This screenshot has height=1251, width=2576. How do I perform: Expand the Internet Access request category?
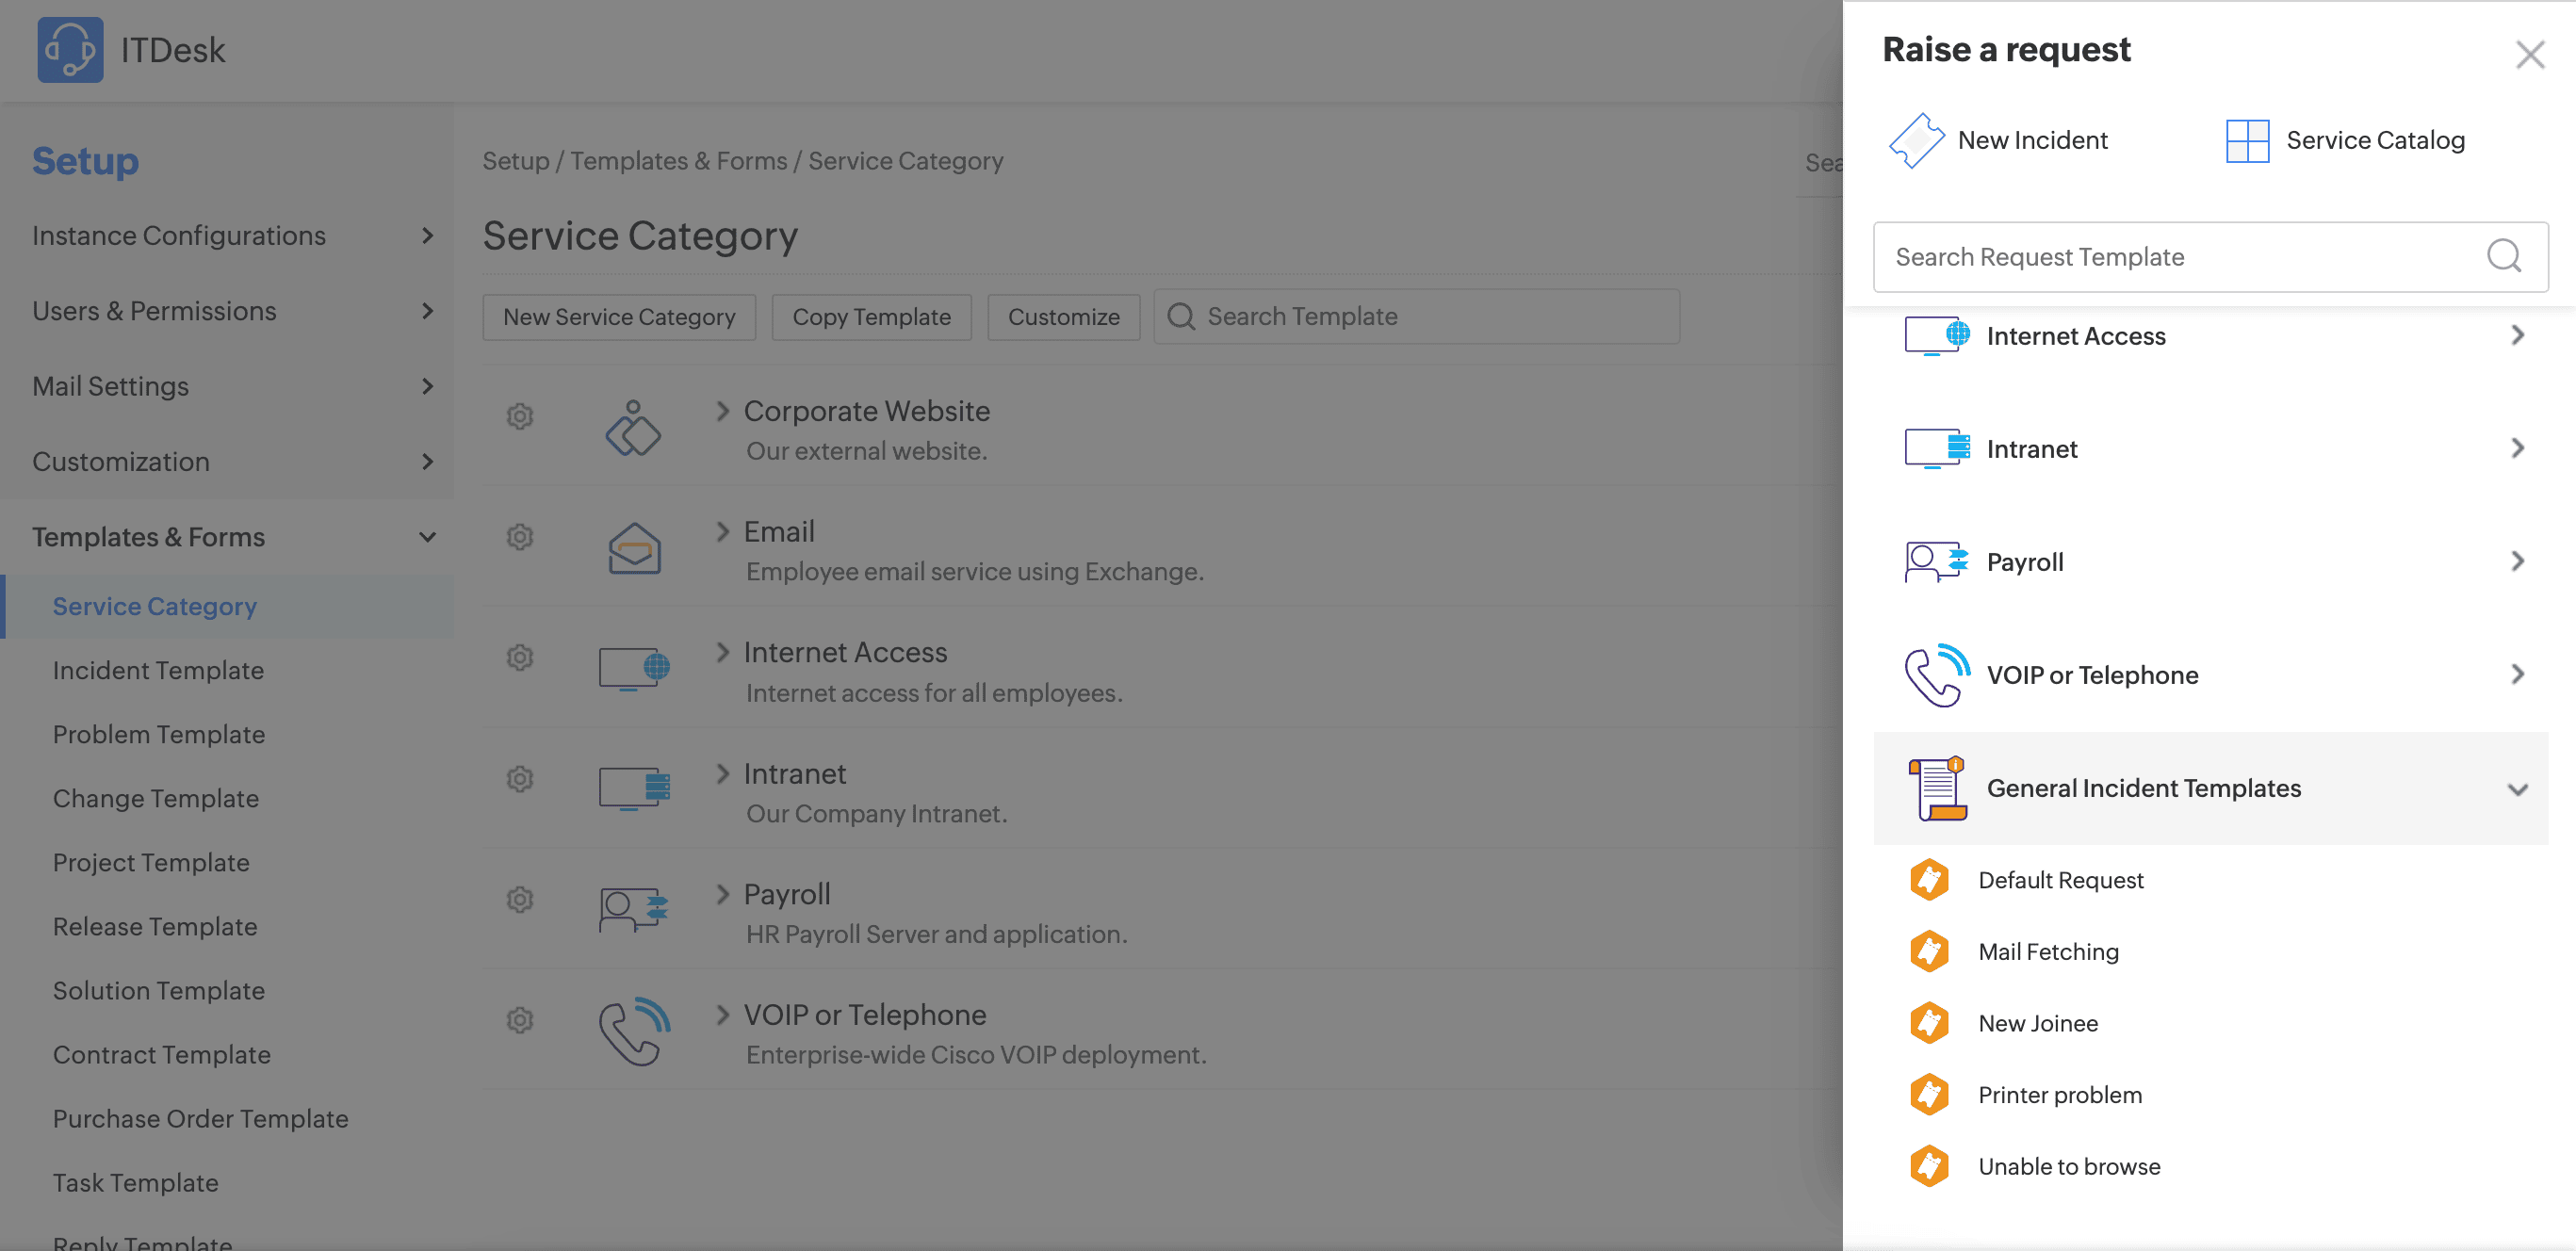point(2517,335)
